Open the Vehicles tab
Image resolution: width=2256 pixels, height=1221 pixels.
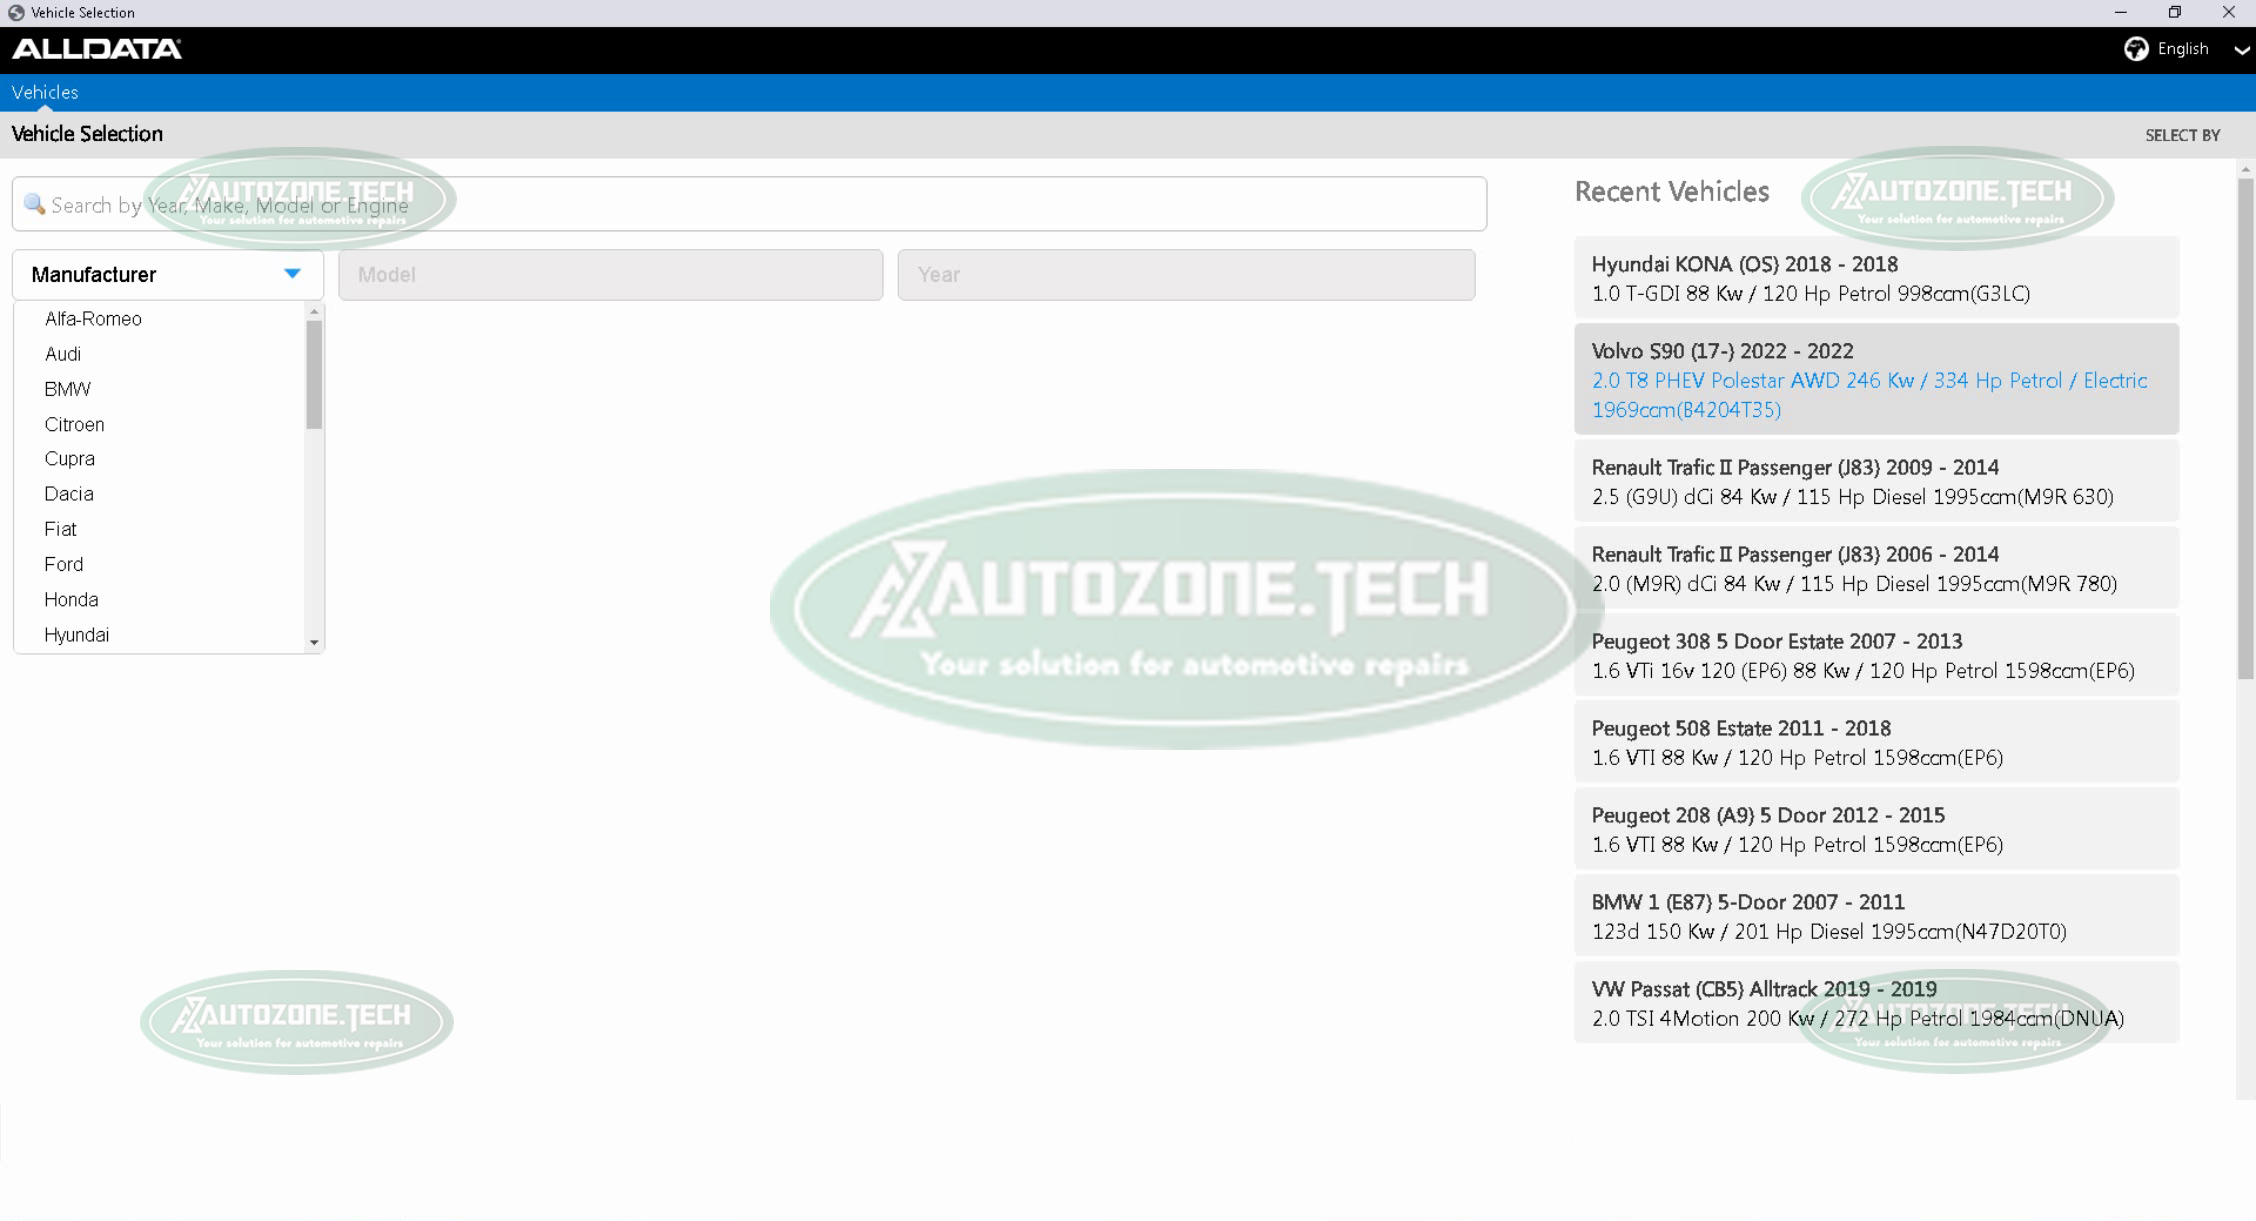pos(45,92)
